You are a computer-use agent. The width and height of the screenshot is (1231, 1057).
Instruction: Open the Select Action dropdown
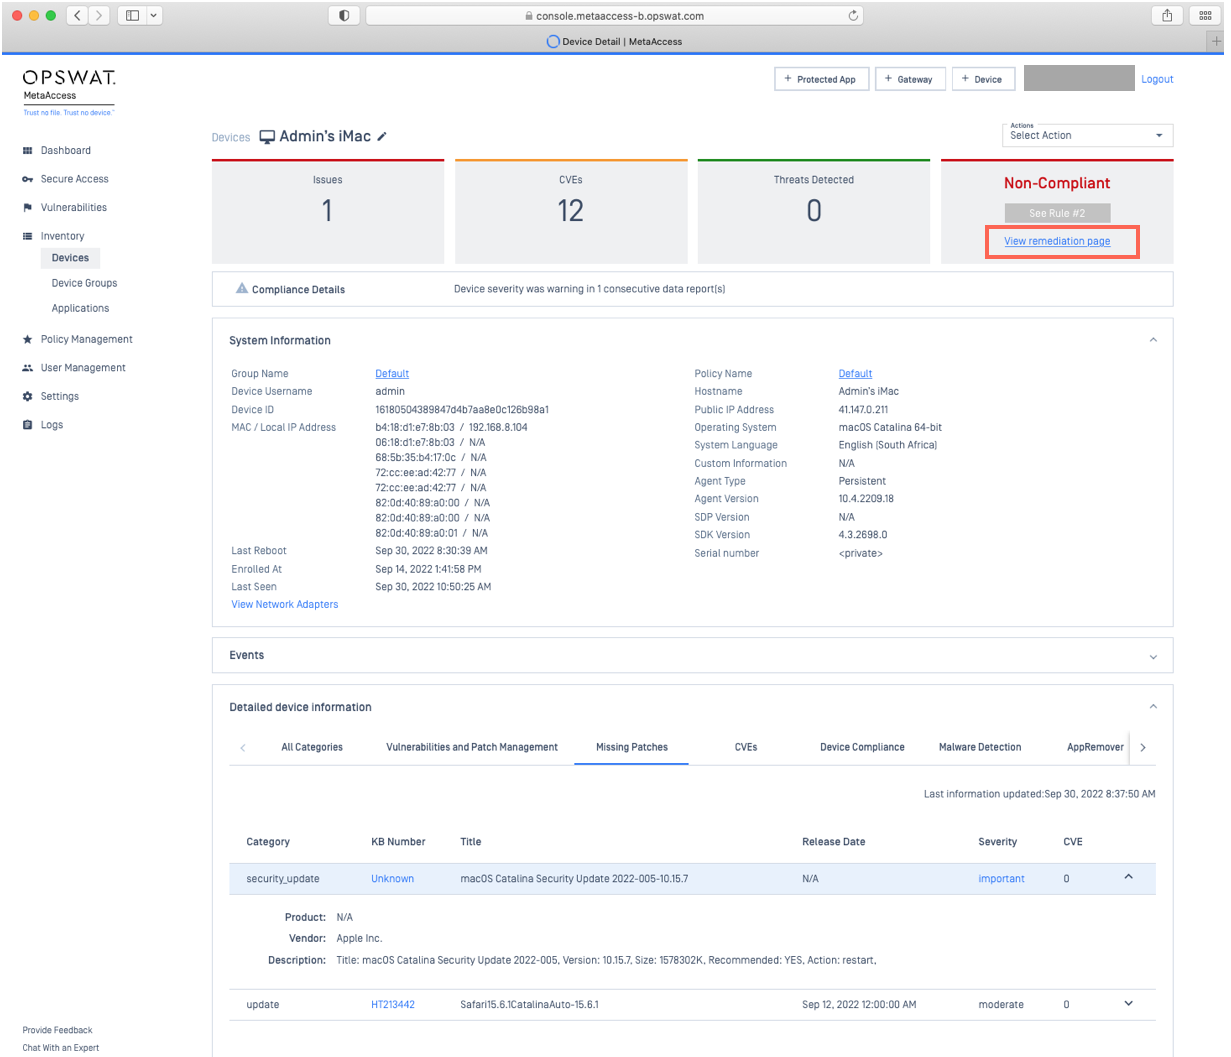point(1087,135)
